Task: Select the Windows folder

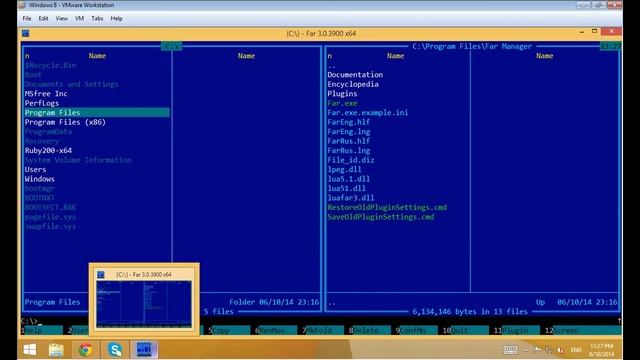Action: point(40,179)
